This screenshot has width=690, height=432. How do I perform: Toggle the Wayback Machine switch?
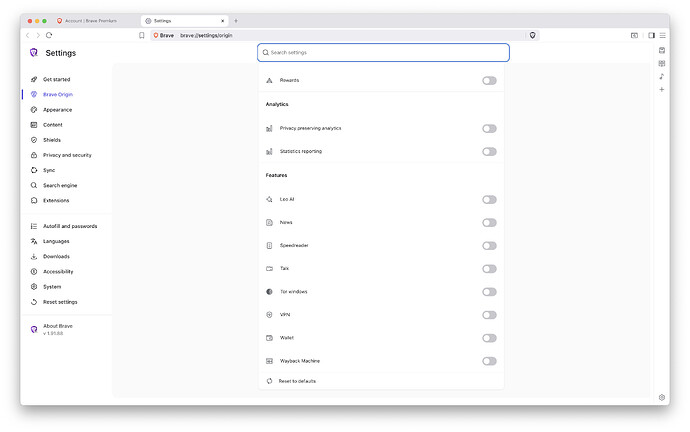tap(489, 361)
